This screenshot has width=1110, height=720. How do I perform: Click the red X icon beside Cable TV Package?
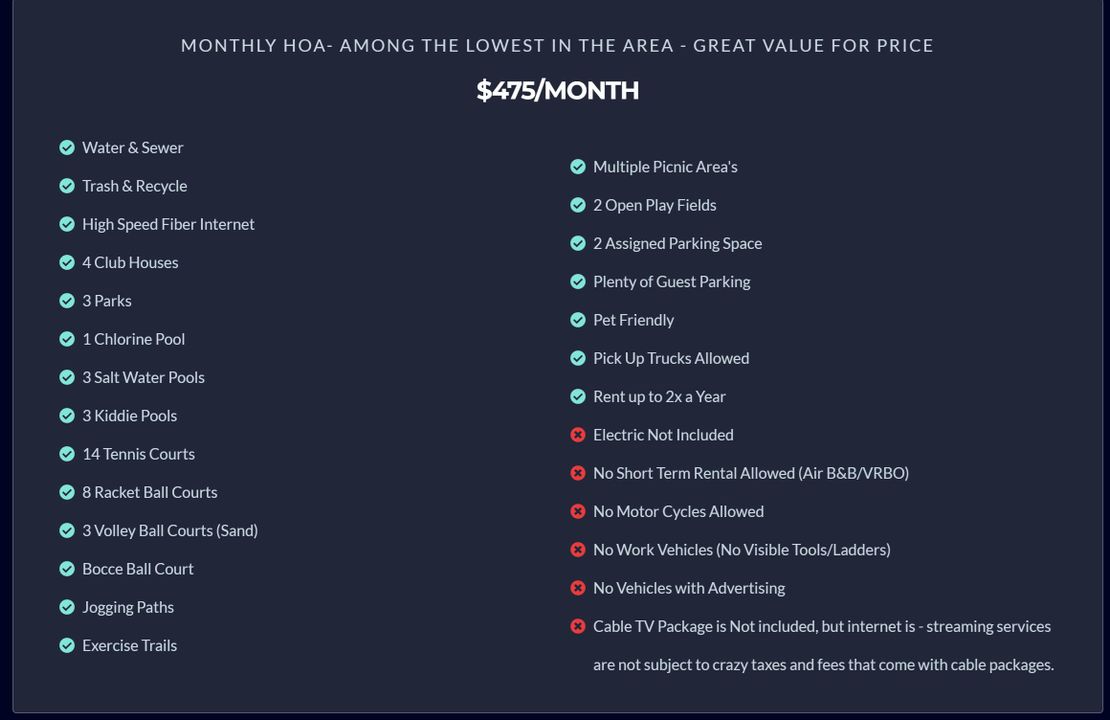pos(578,626)
